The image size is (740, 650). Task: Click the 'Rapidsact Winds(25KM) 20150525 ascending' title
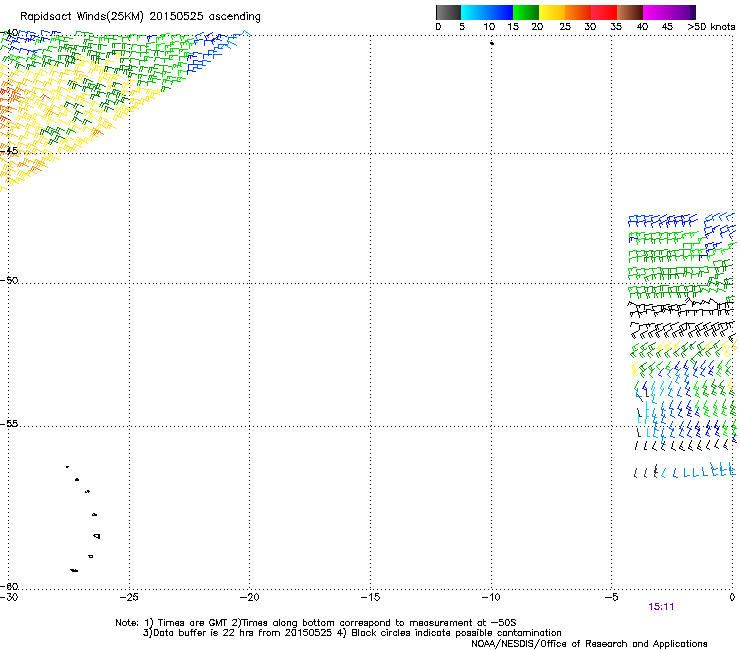[x=140, y=17]
